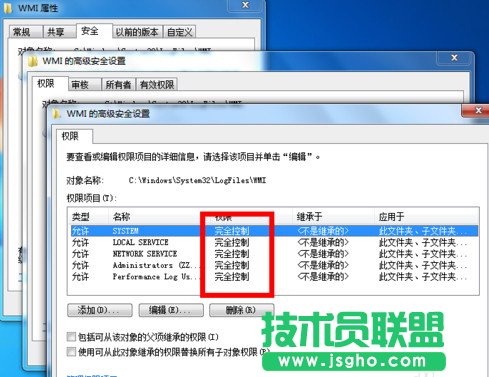Close the WMI 属性 window

[x=246, y=5]
